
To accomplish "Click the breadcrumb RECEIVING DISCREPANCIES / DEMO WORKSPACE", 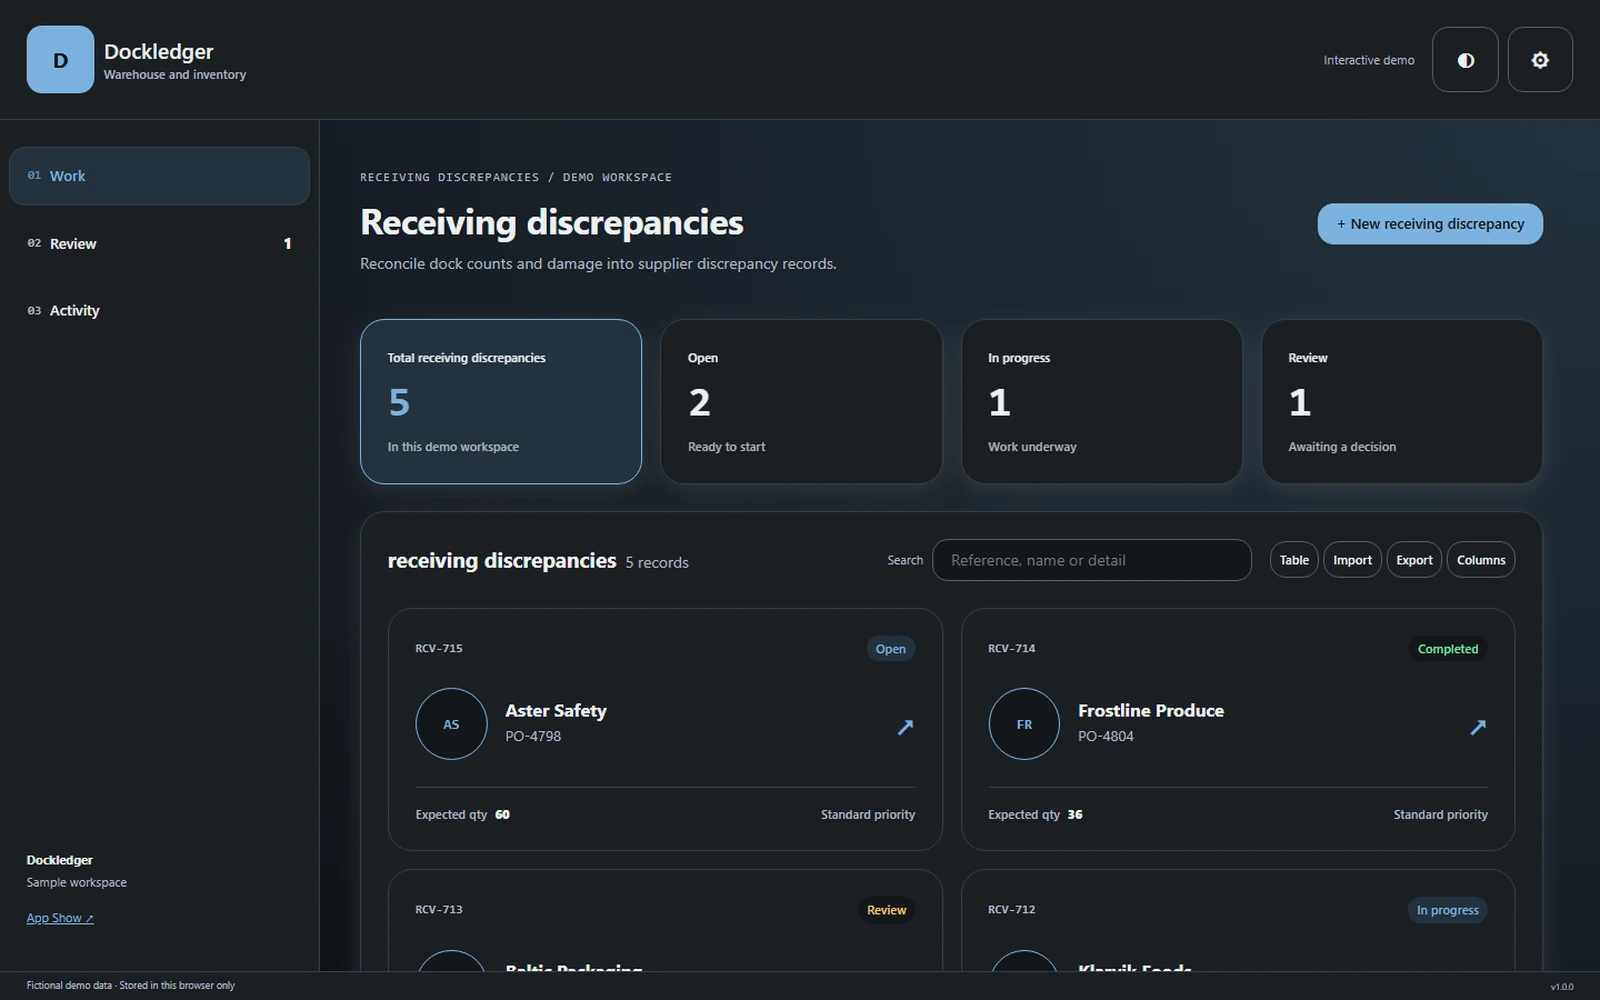I will coord(516,177).
